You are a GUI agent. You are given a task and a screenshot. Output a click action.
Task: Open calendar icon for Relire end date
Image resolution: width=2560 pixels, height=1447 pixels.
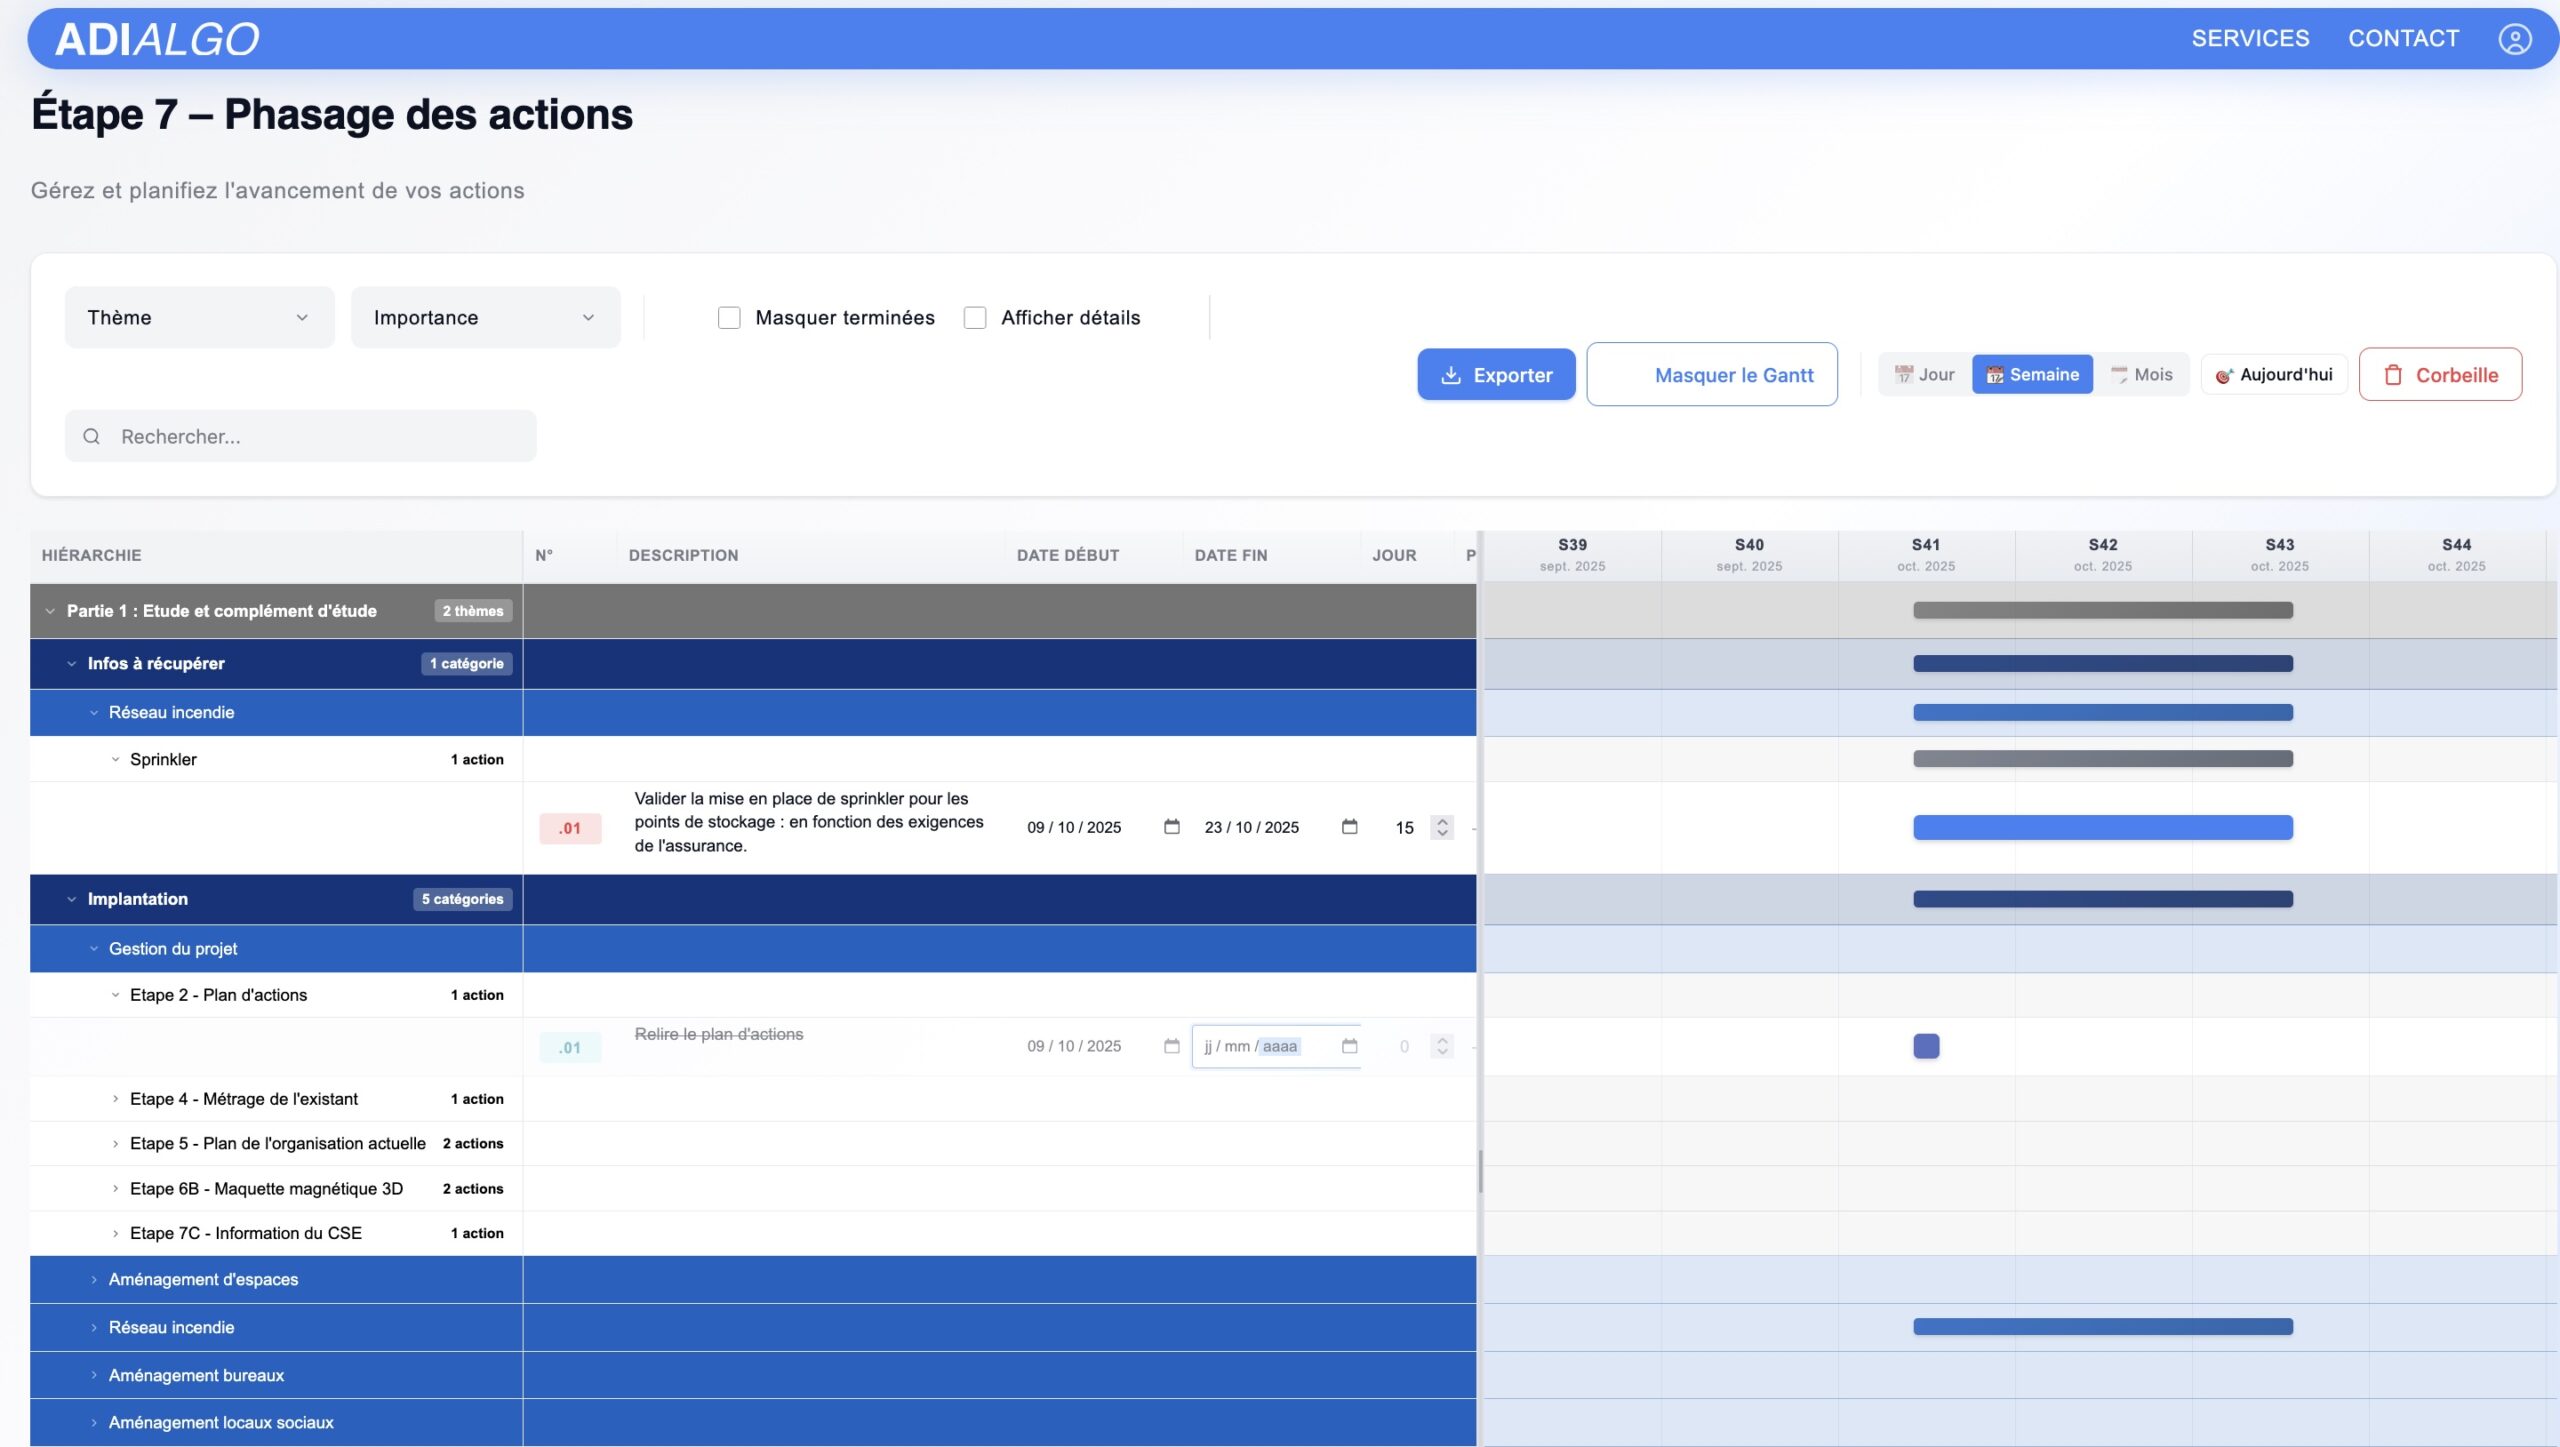click(x=1349, y=1046)
